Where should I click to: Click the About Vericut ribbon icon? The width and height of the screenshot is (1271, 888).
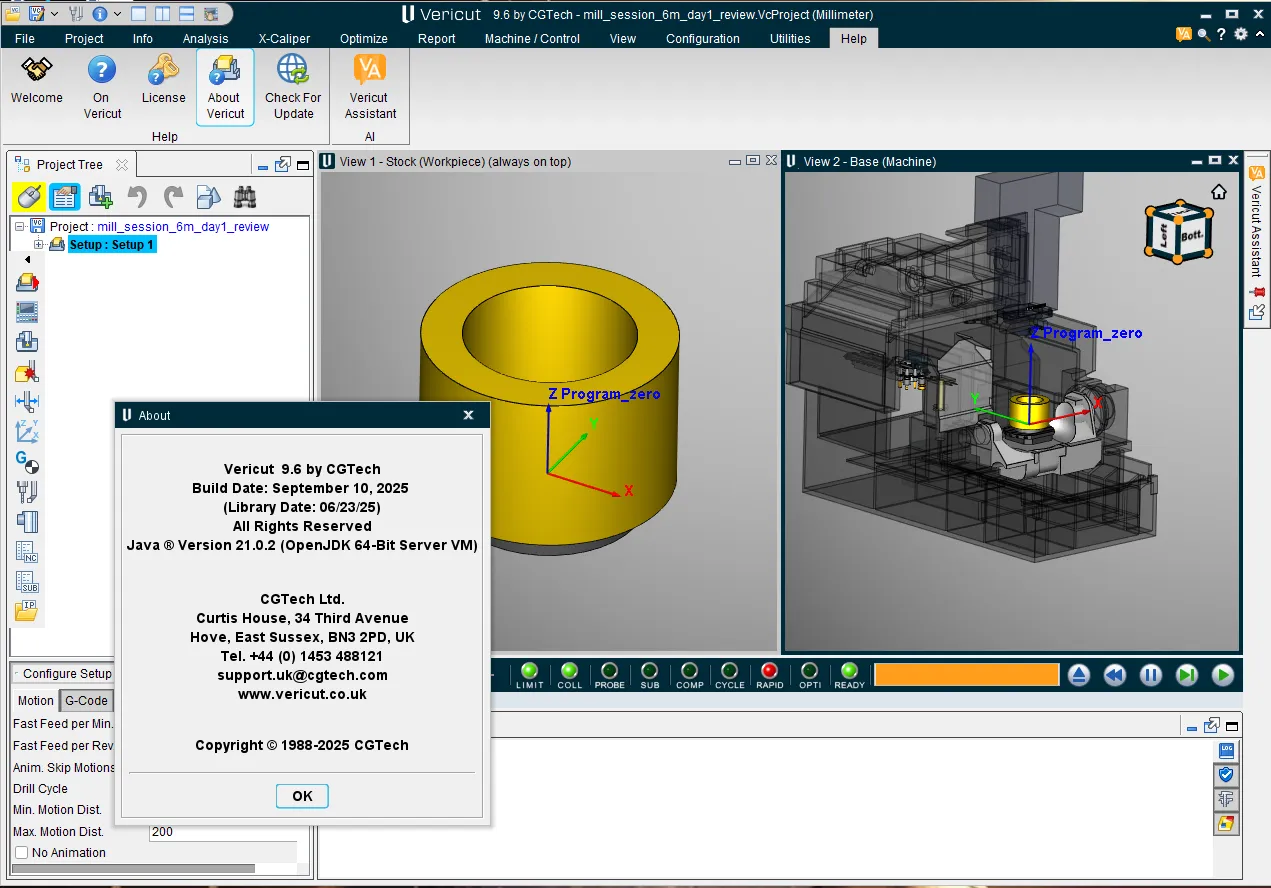click(x=225, y=70)
